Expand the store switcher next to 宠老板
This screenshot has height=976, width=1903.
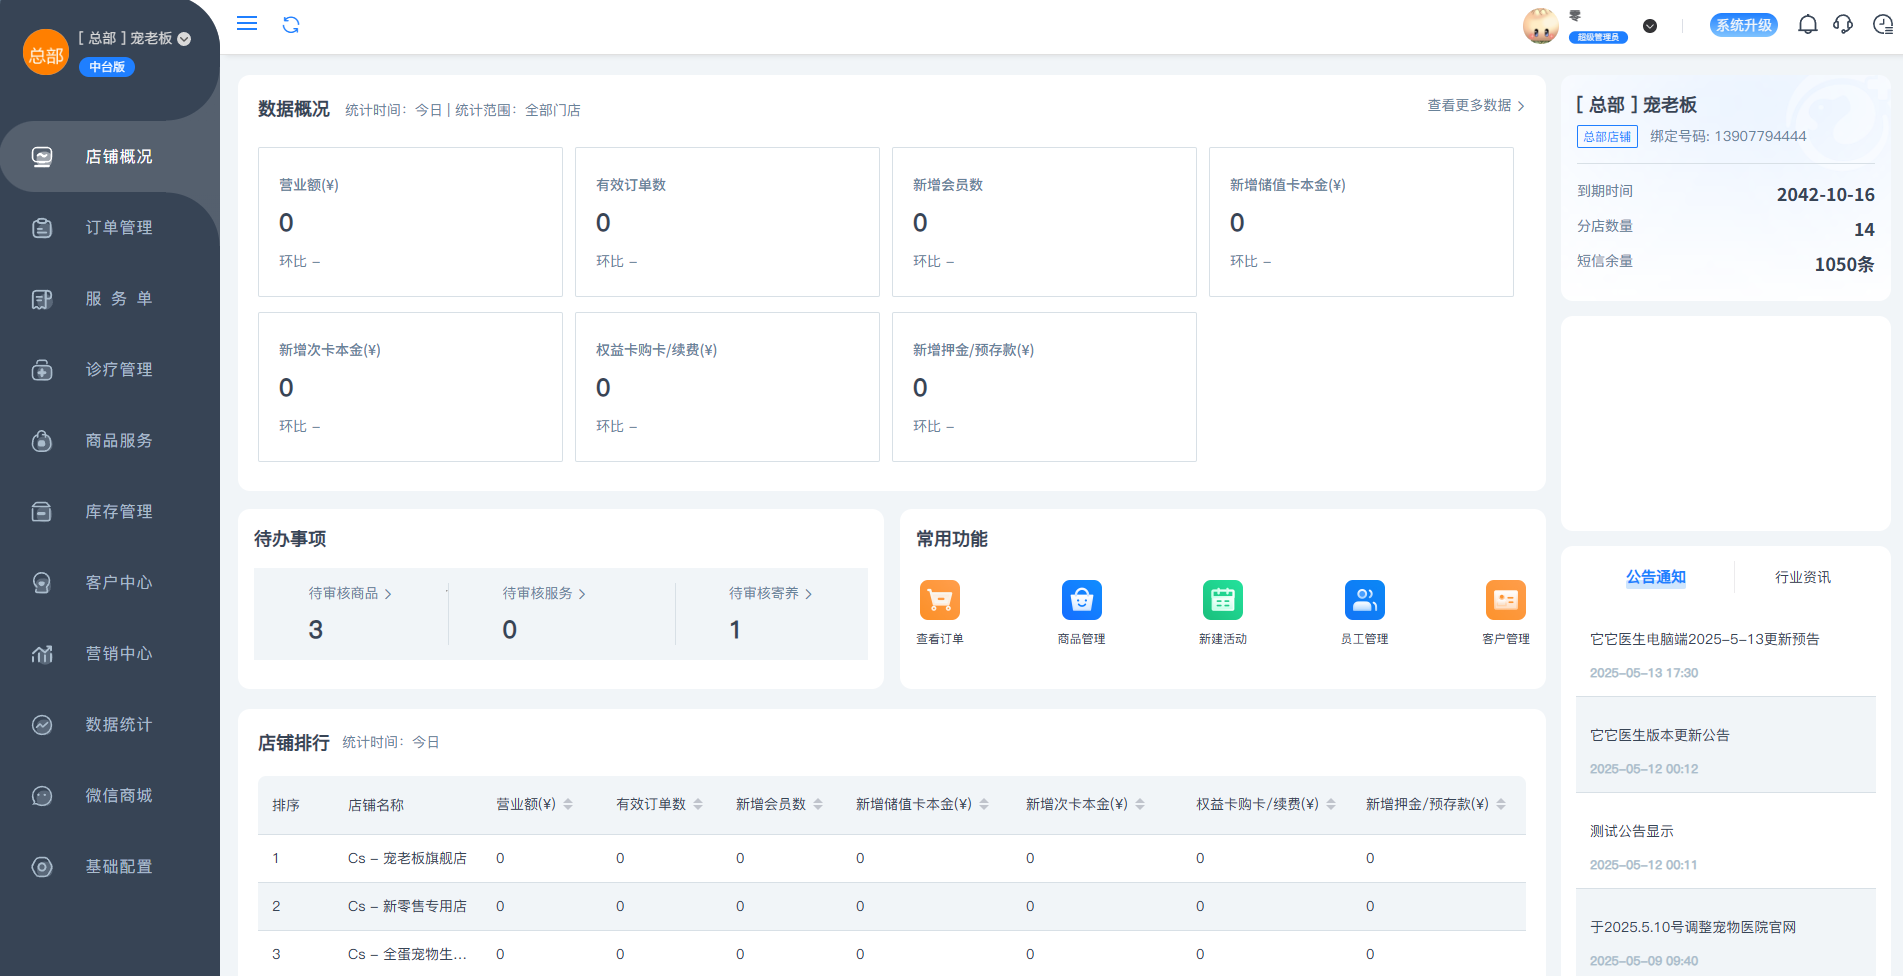pos(184,39)
